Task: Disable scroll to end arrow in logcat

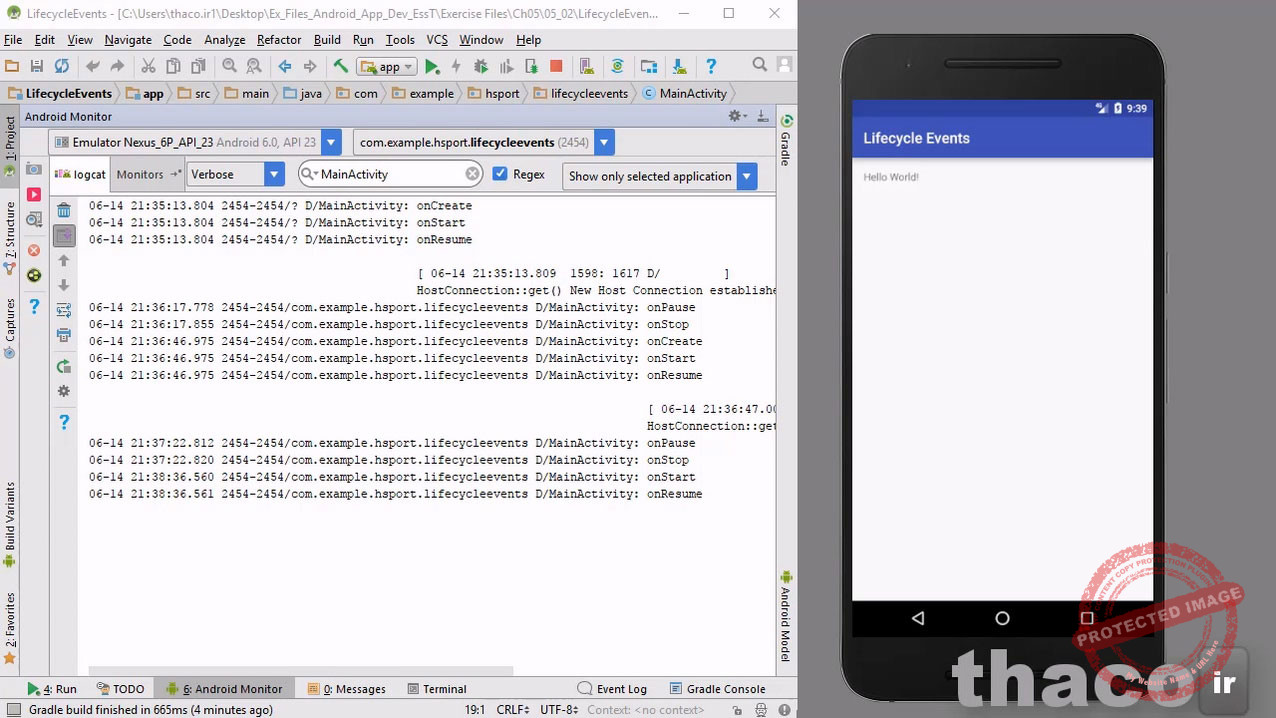Action: [x=63, y=236]
